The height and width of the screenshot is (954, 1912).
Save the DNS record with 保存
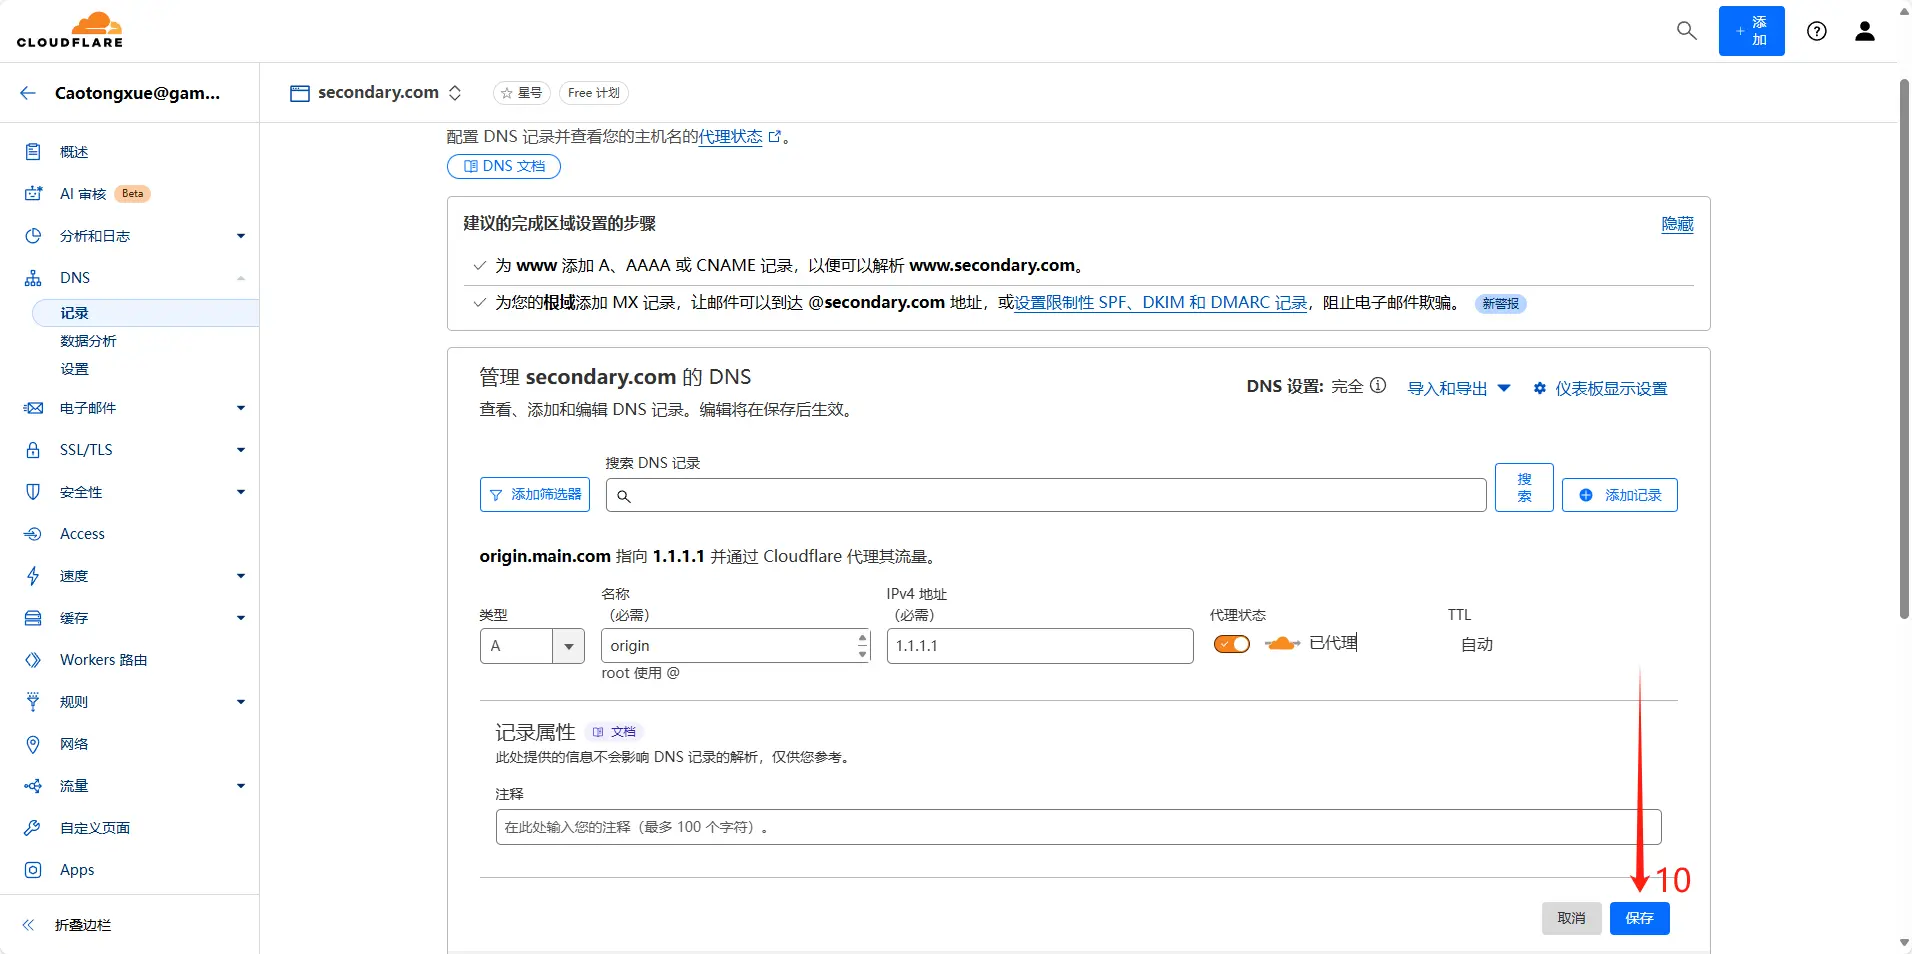click(x=1639, y=918)
